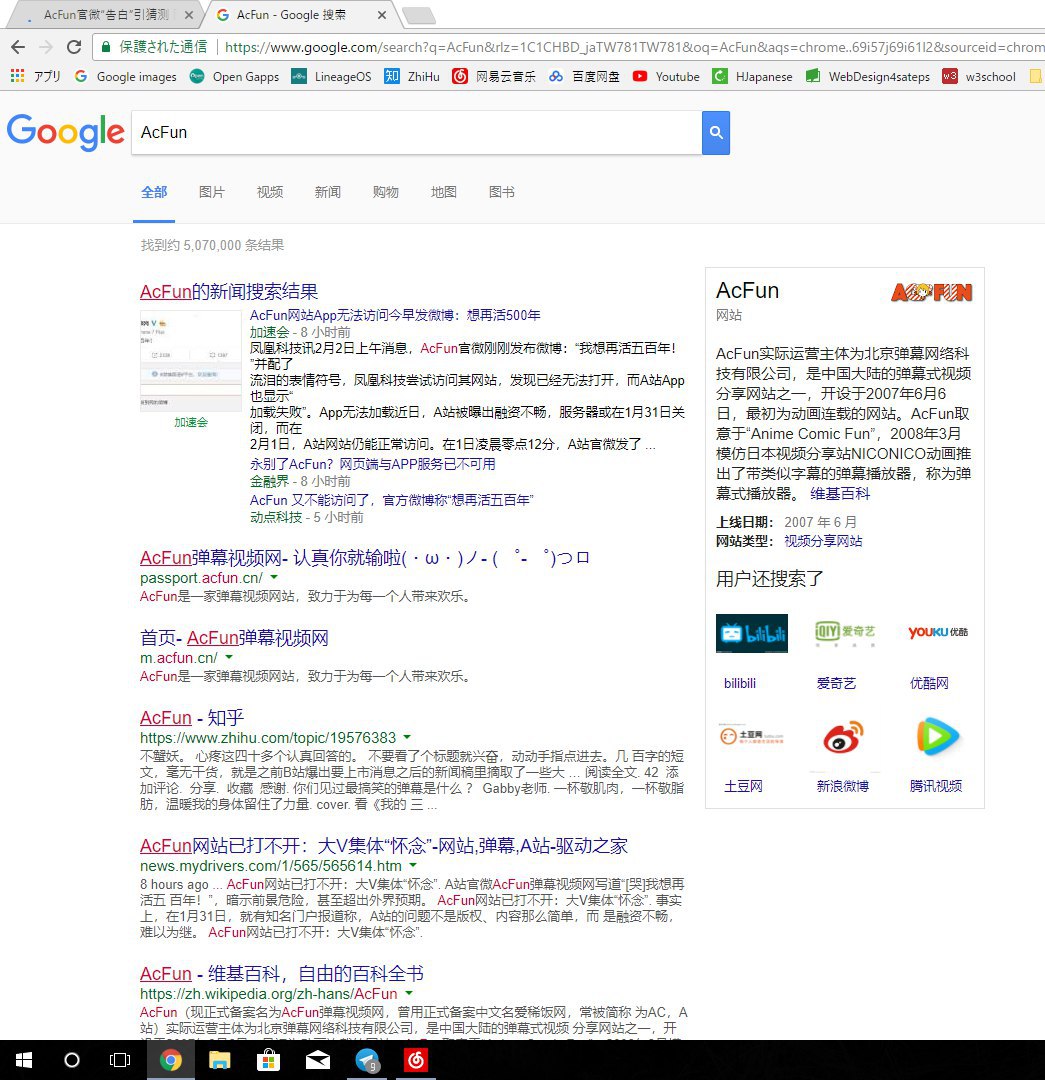The height and width of the screenshot is (1080, 1045).
Task: Open File Explorer from the taskbar
Action: tap(220, 1060)
